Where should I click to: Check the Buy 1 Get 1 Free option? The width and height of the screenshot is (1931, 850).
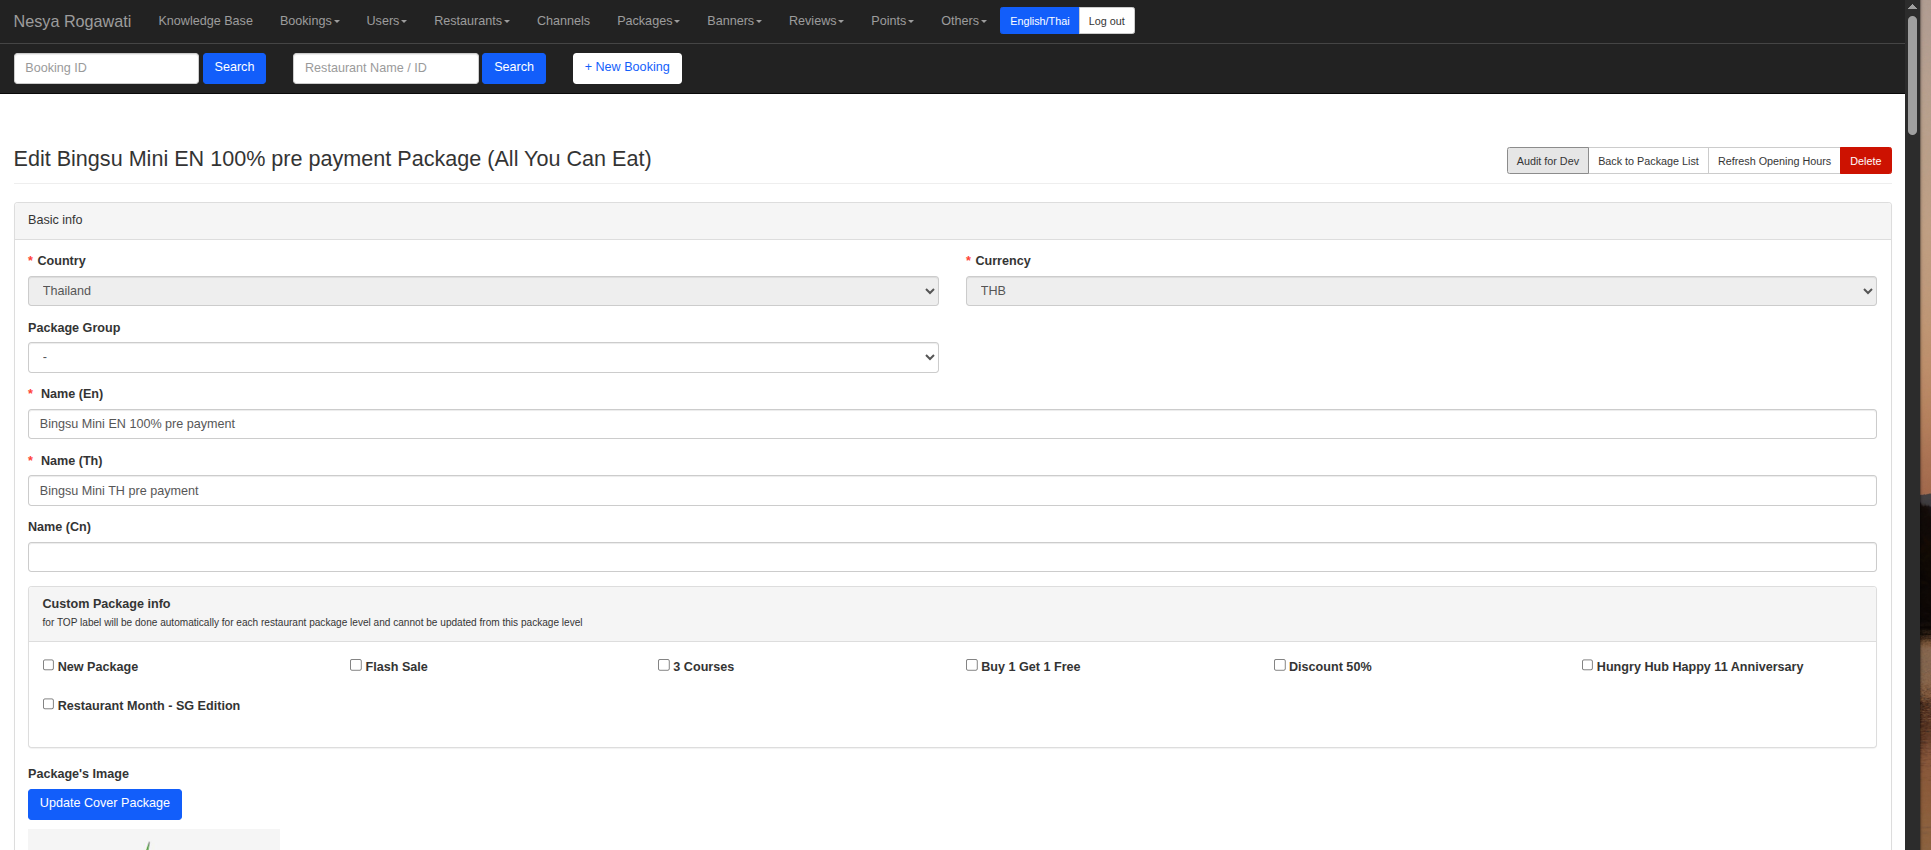tap(971, 665)
